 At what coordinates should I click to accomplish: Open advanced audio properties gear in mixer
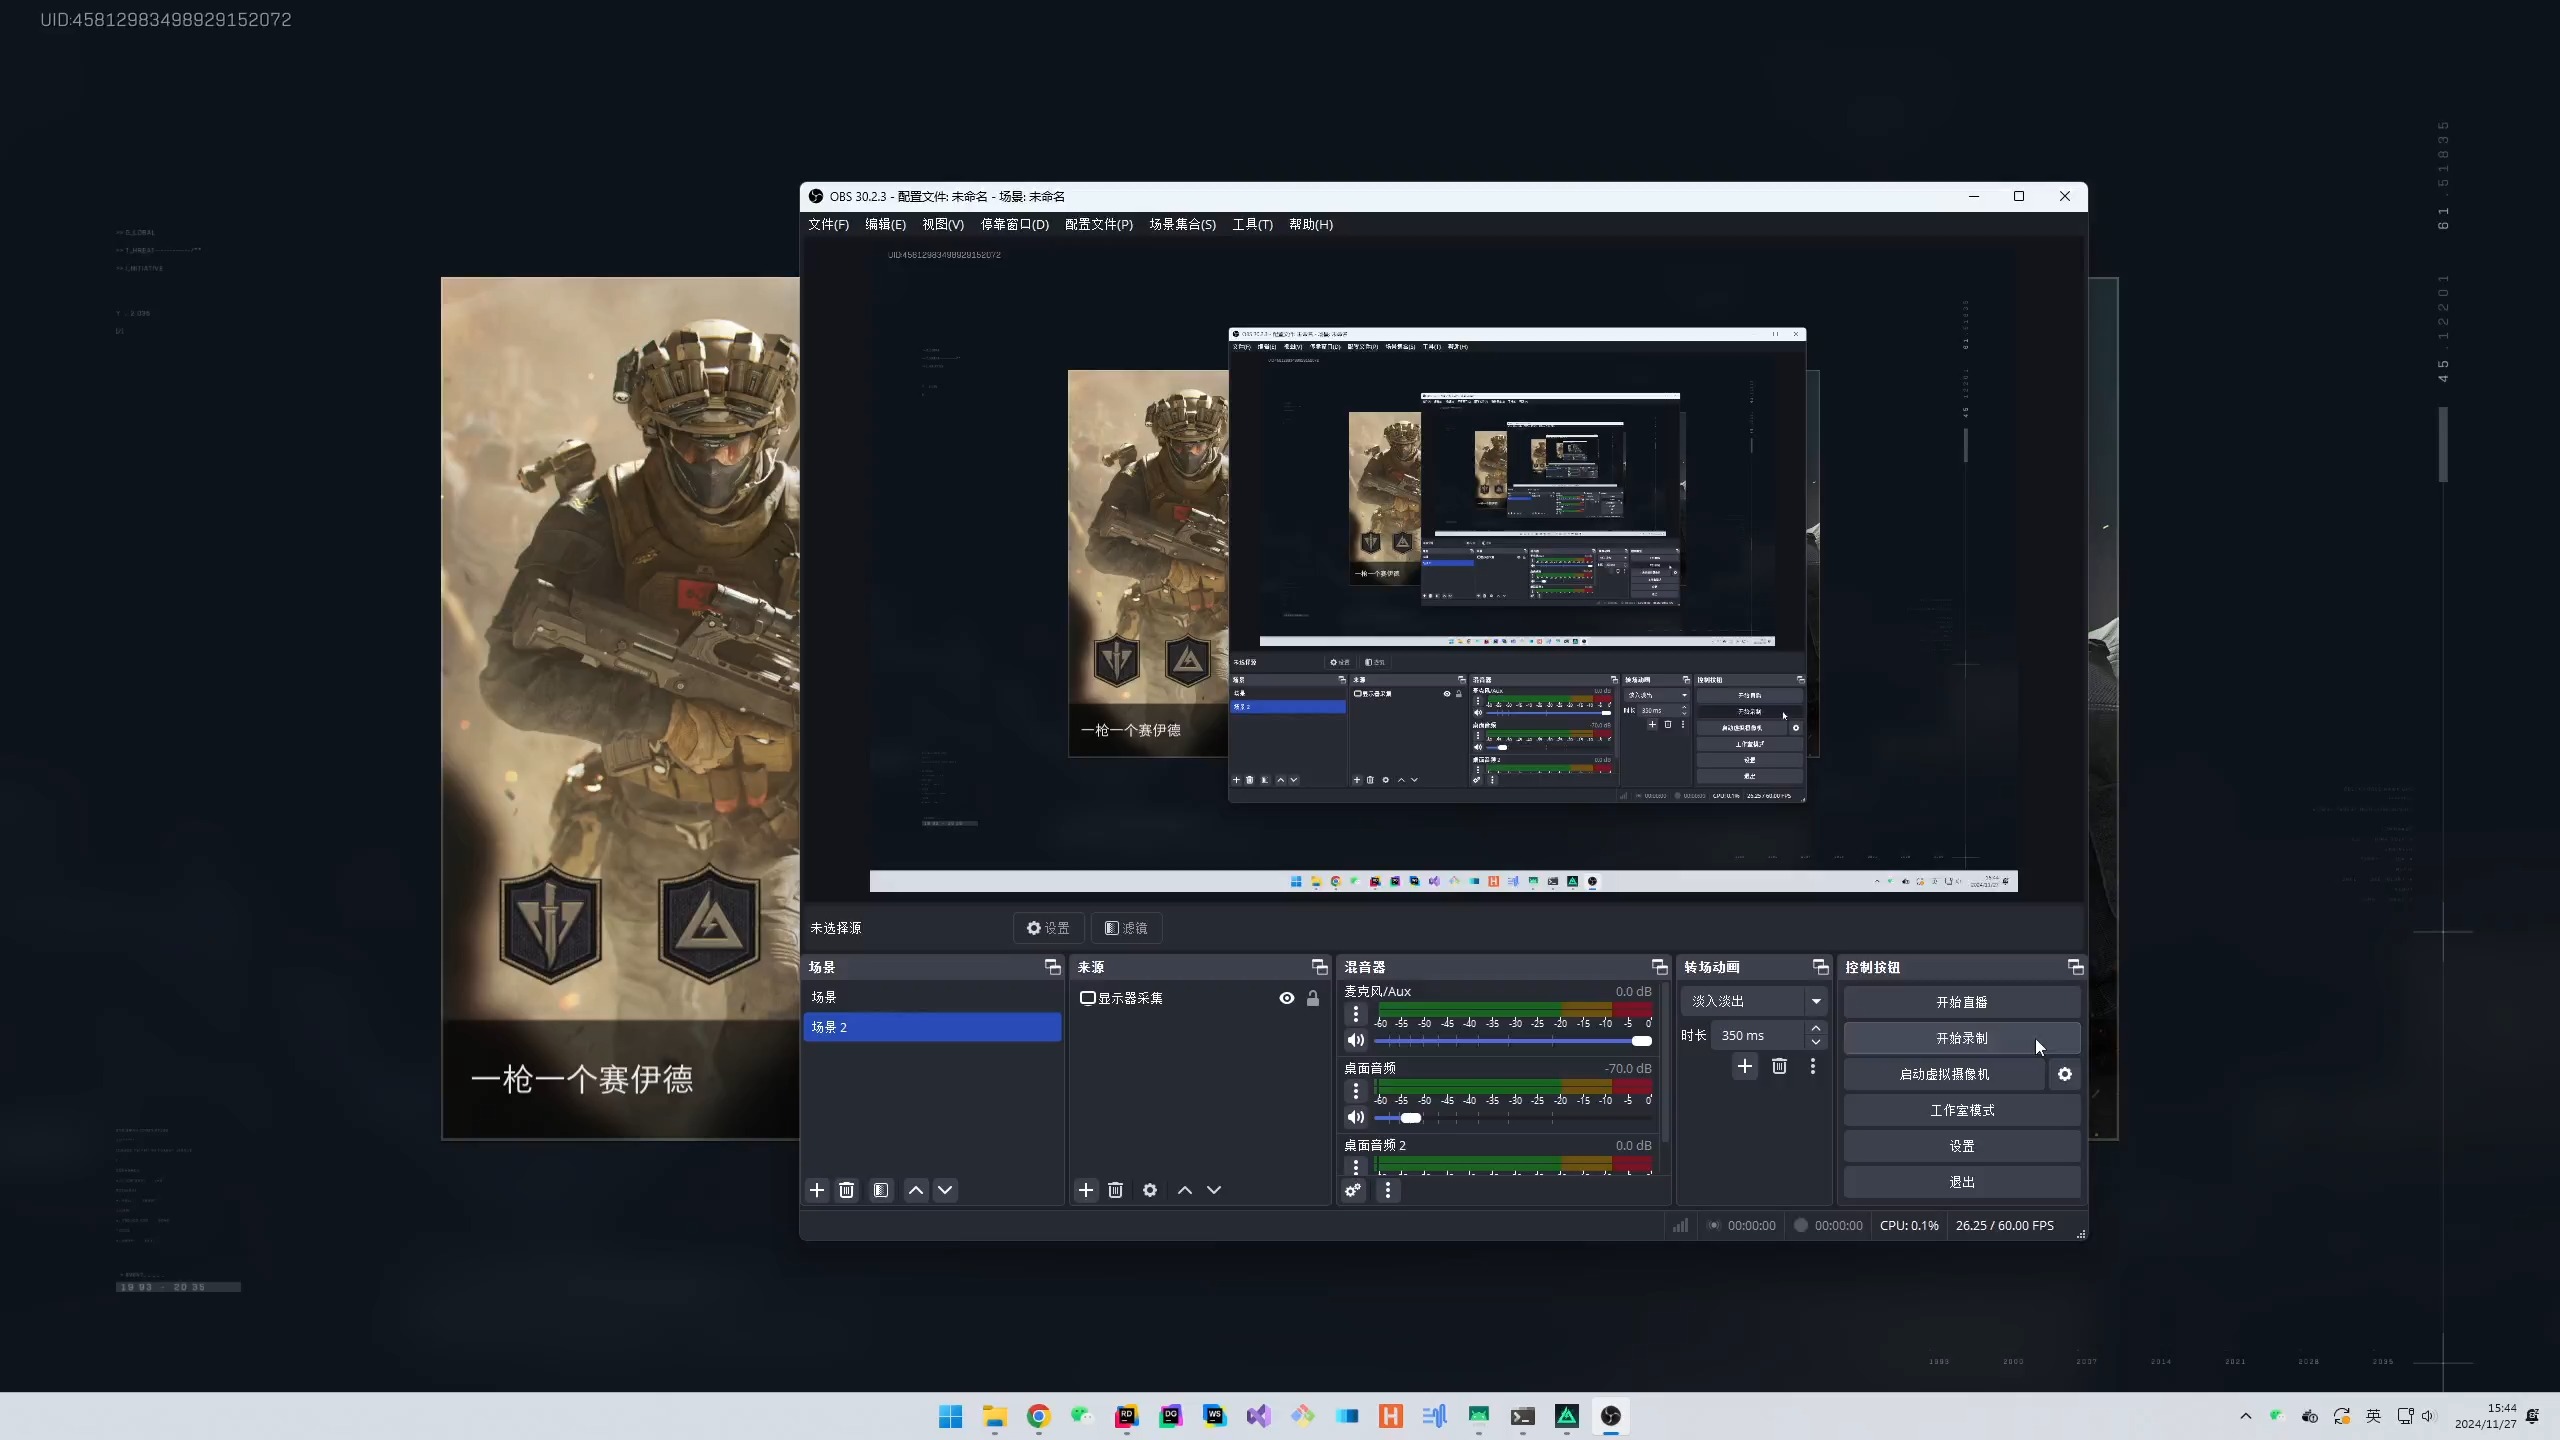pos(1352,1190)
